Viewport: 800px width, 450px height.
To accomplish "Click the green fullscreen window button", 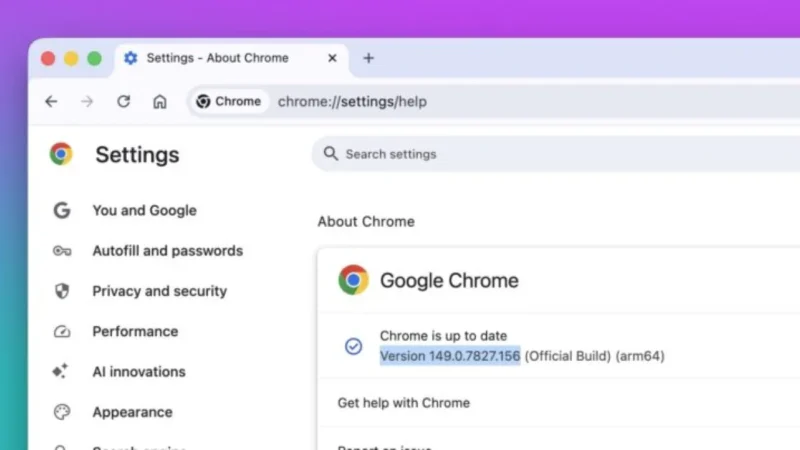I will click(x=94, y=59).
